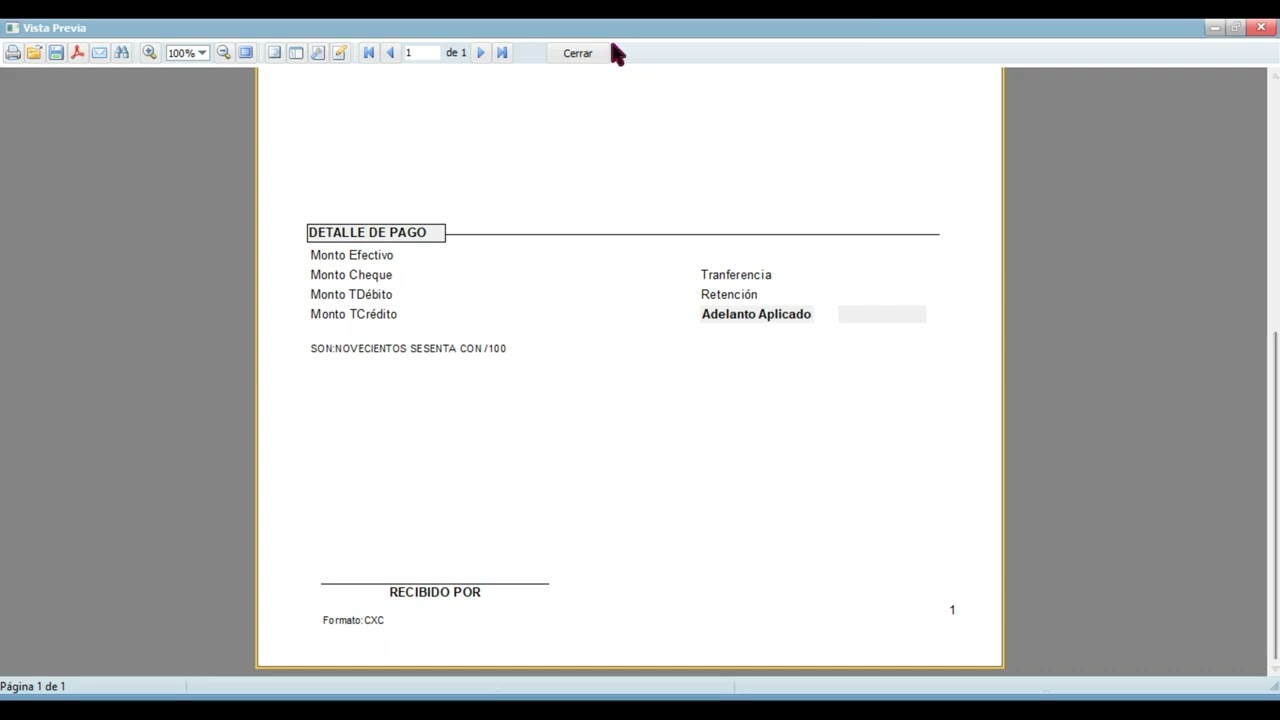Click the Tranferencia label
This screenshot has width=1280, height=720.
[x=736, y=275]
